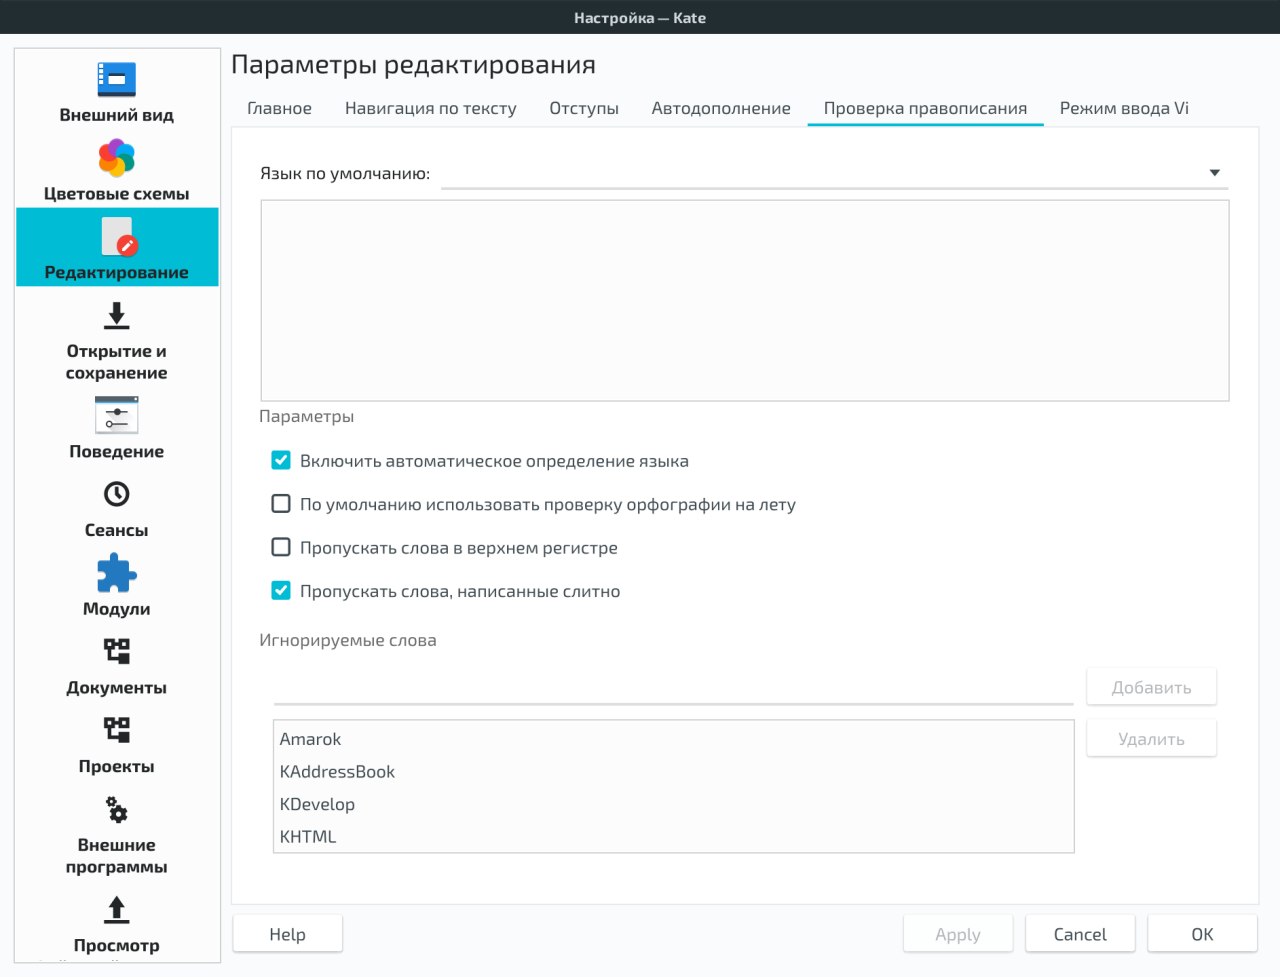Open the Просмотр upload arrow icon
Viewport: 1280px width, 977px height.
tap(116, 909)
